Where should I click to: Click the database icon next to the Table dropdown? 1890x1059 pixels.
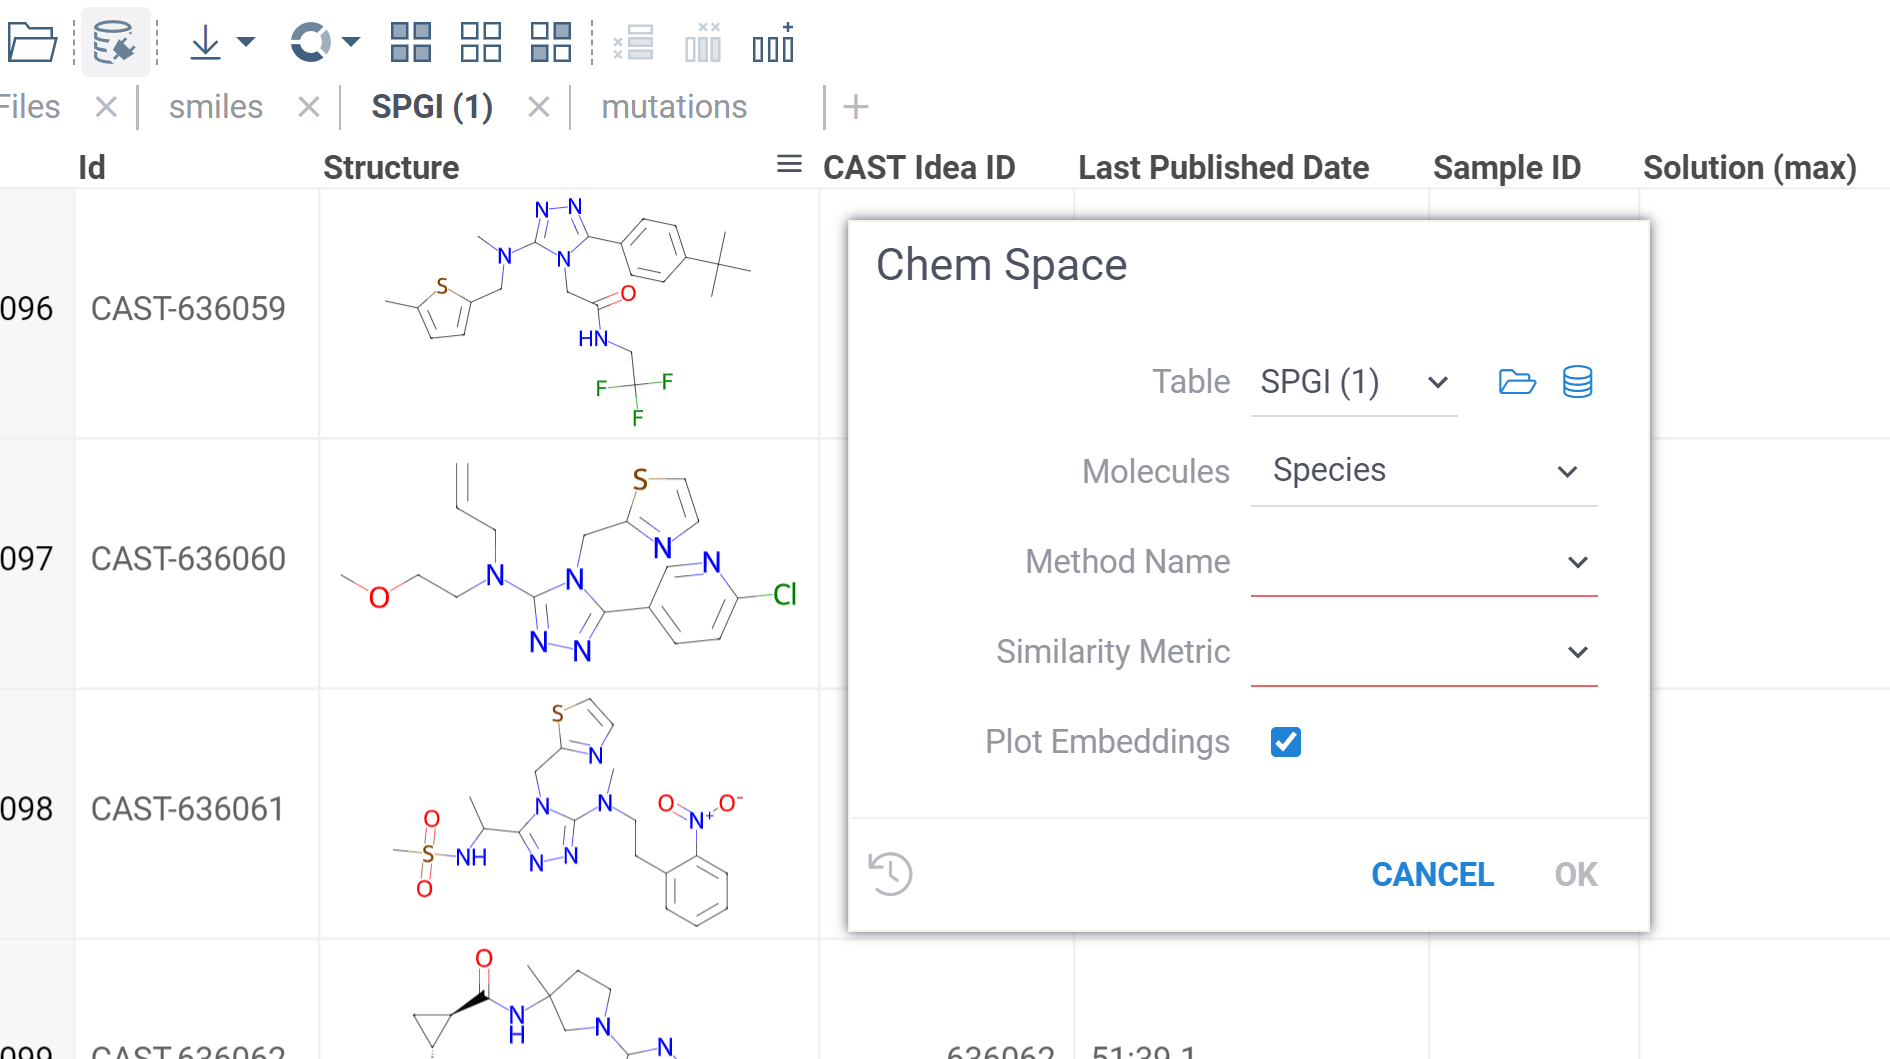coord(1577,381)
